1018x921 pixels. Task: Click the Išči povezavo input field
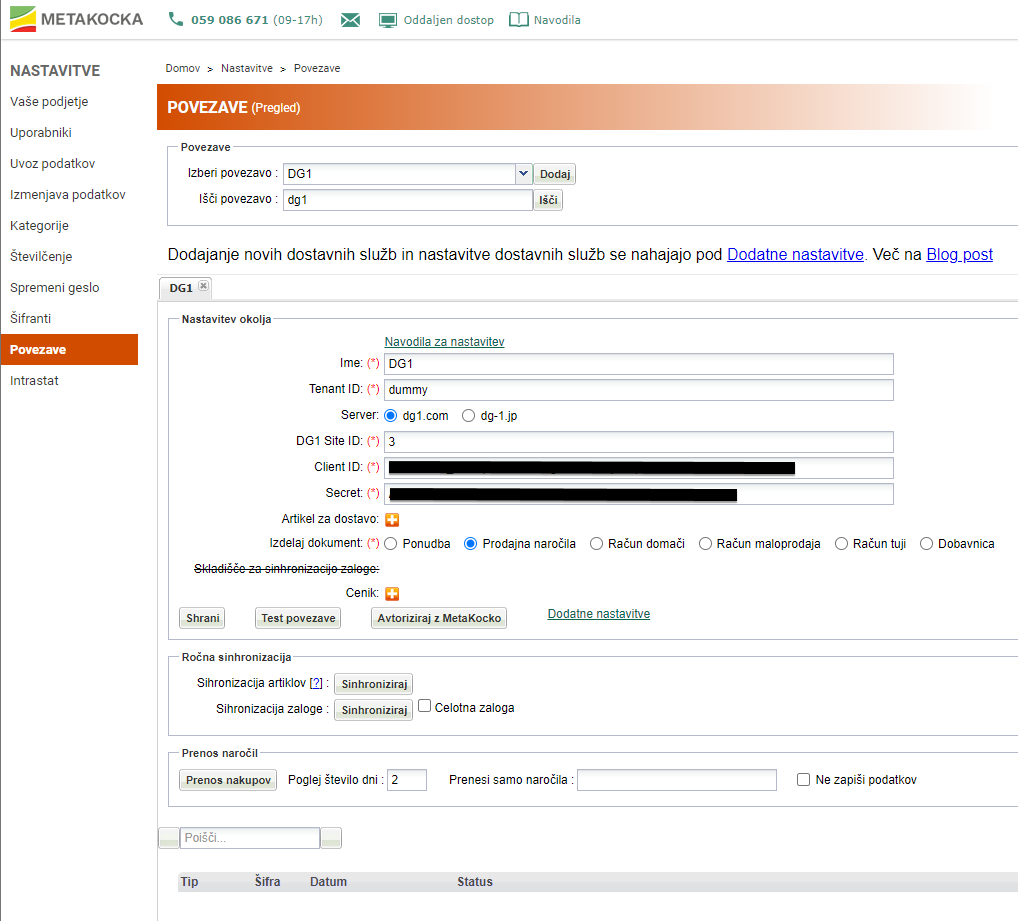pyautogui.click(x=408, y=200)
